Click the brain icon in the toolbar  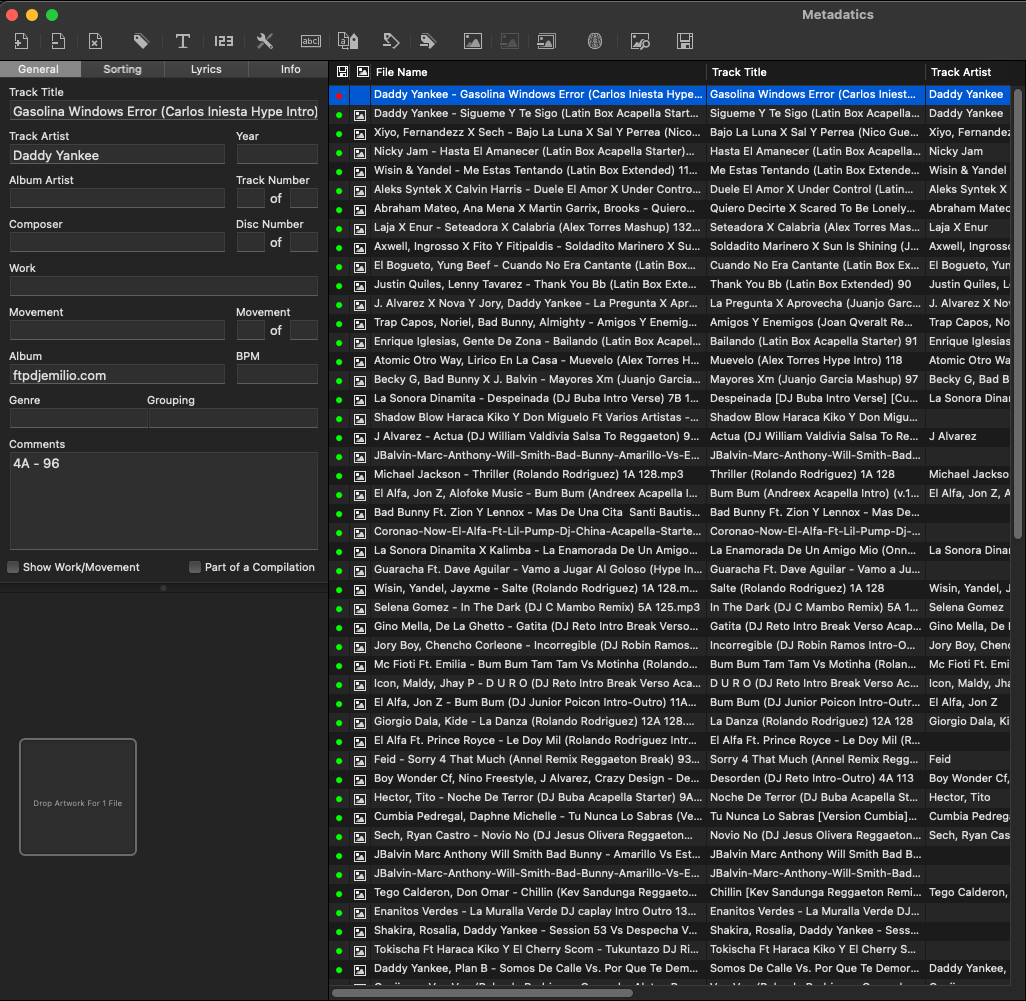594,41
